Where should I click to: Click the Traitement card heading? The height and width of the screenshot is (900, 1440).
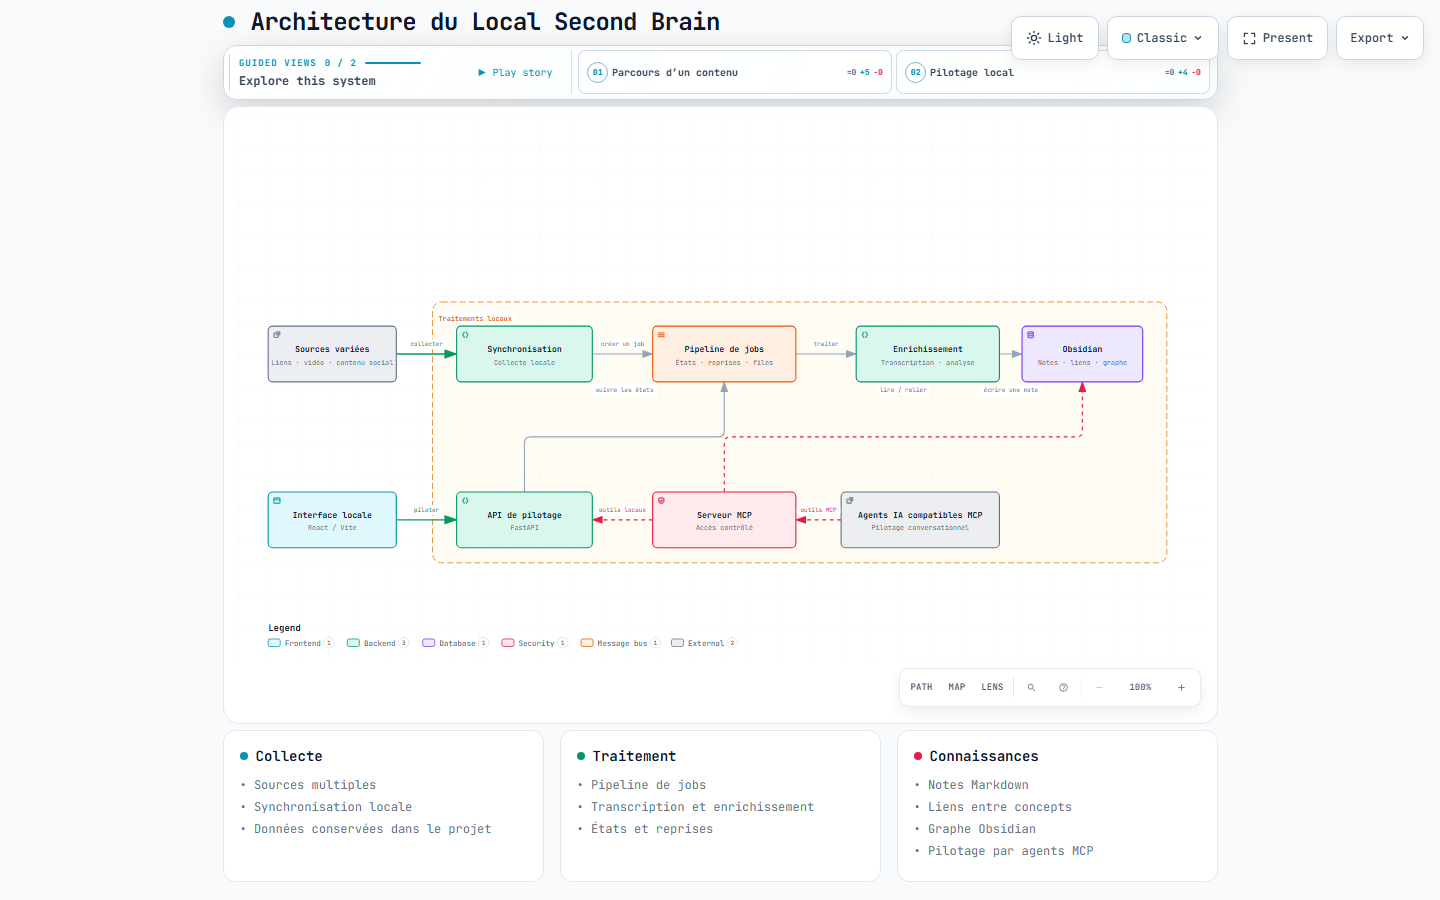click(x=634, y=756)
